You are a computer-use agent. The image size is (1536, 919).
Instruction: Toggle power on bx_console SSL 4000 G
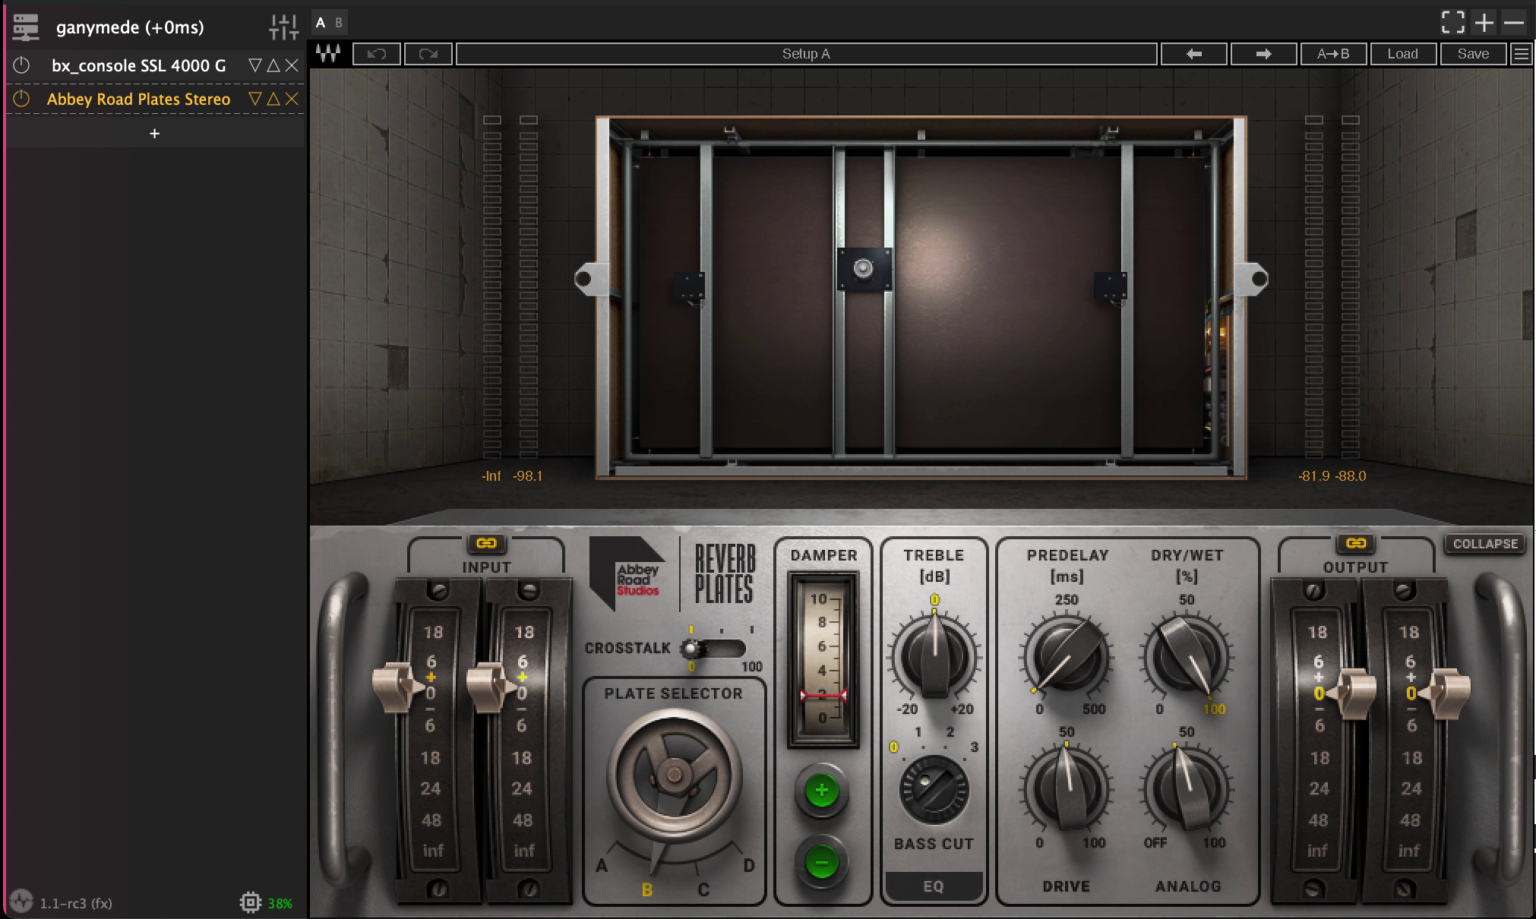[x=21, y=64]
